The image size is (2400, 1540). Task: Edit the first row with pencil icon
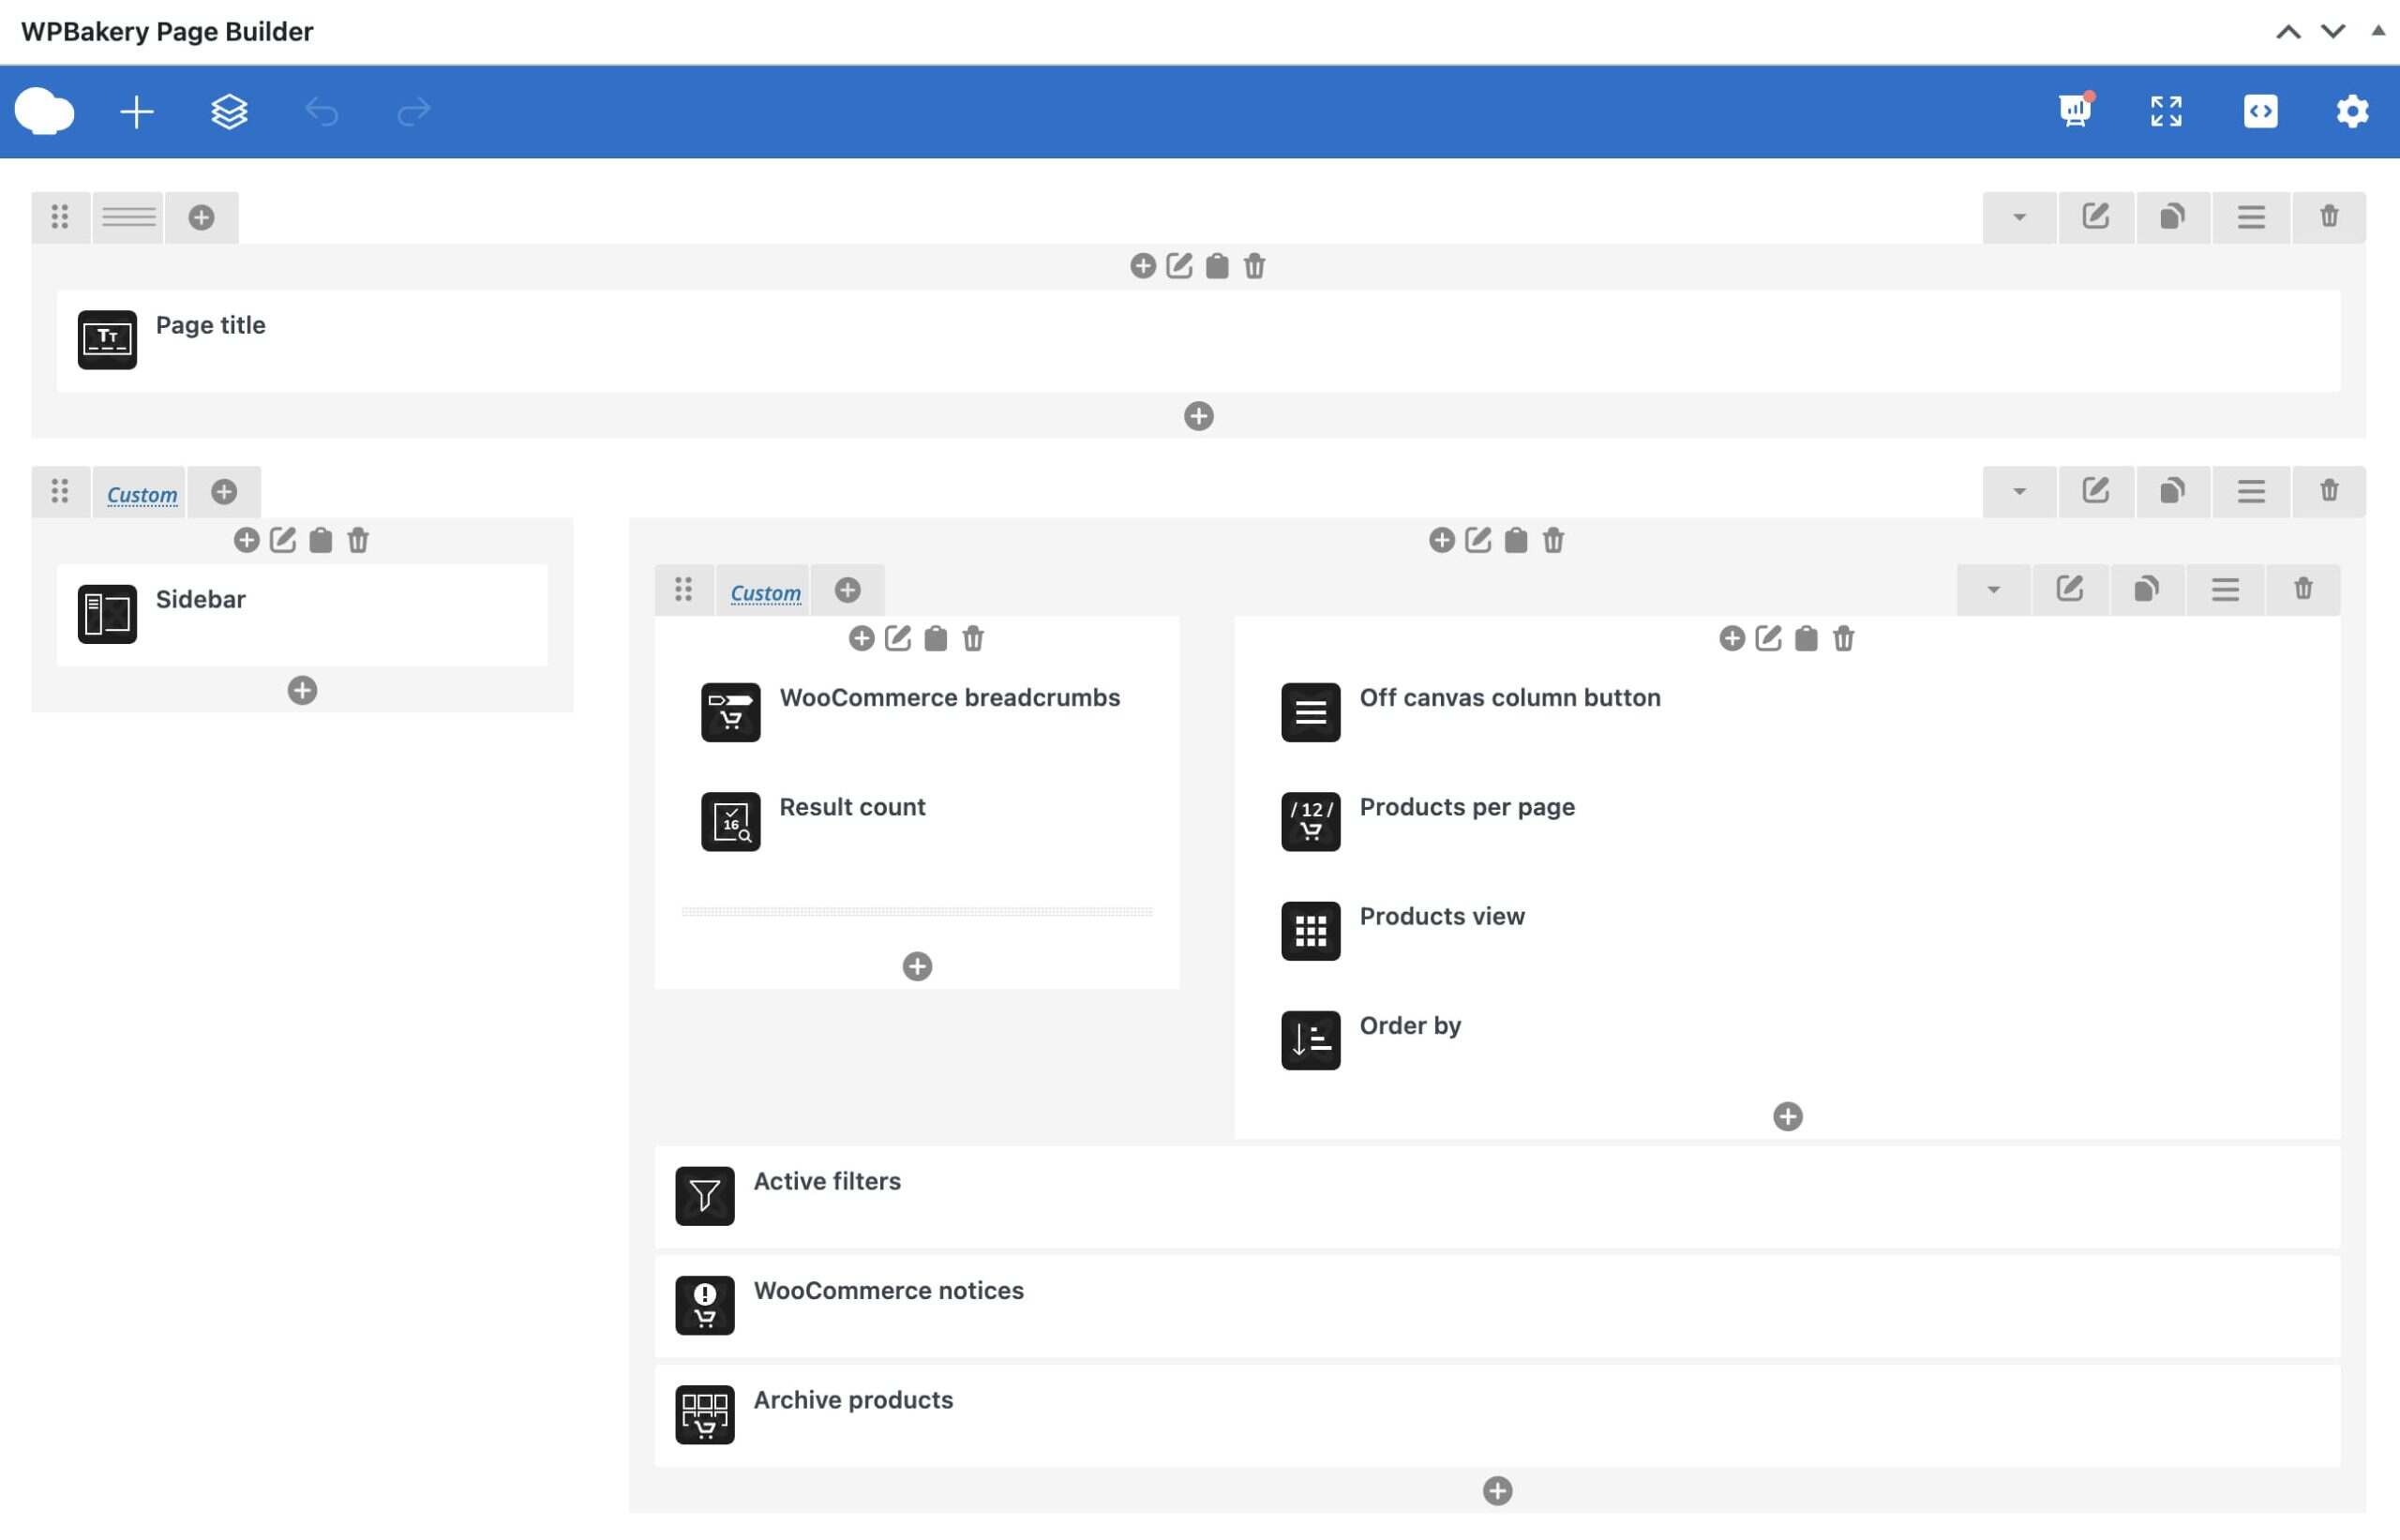click(x=2096, y=217)
